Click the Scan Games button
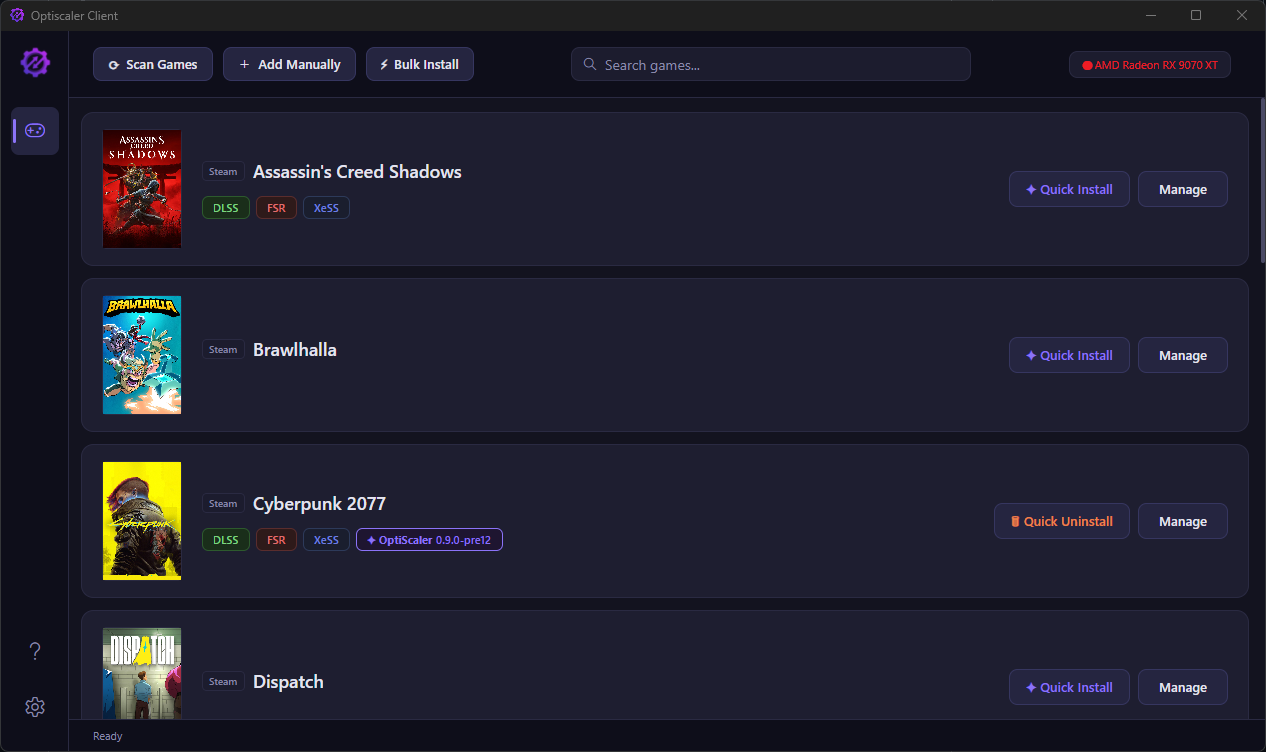1266x752 pixels. [x=153, y=64]
